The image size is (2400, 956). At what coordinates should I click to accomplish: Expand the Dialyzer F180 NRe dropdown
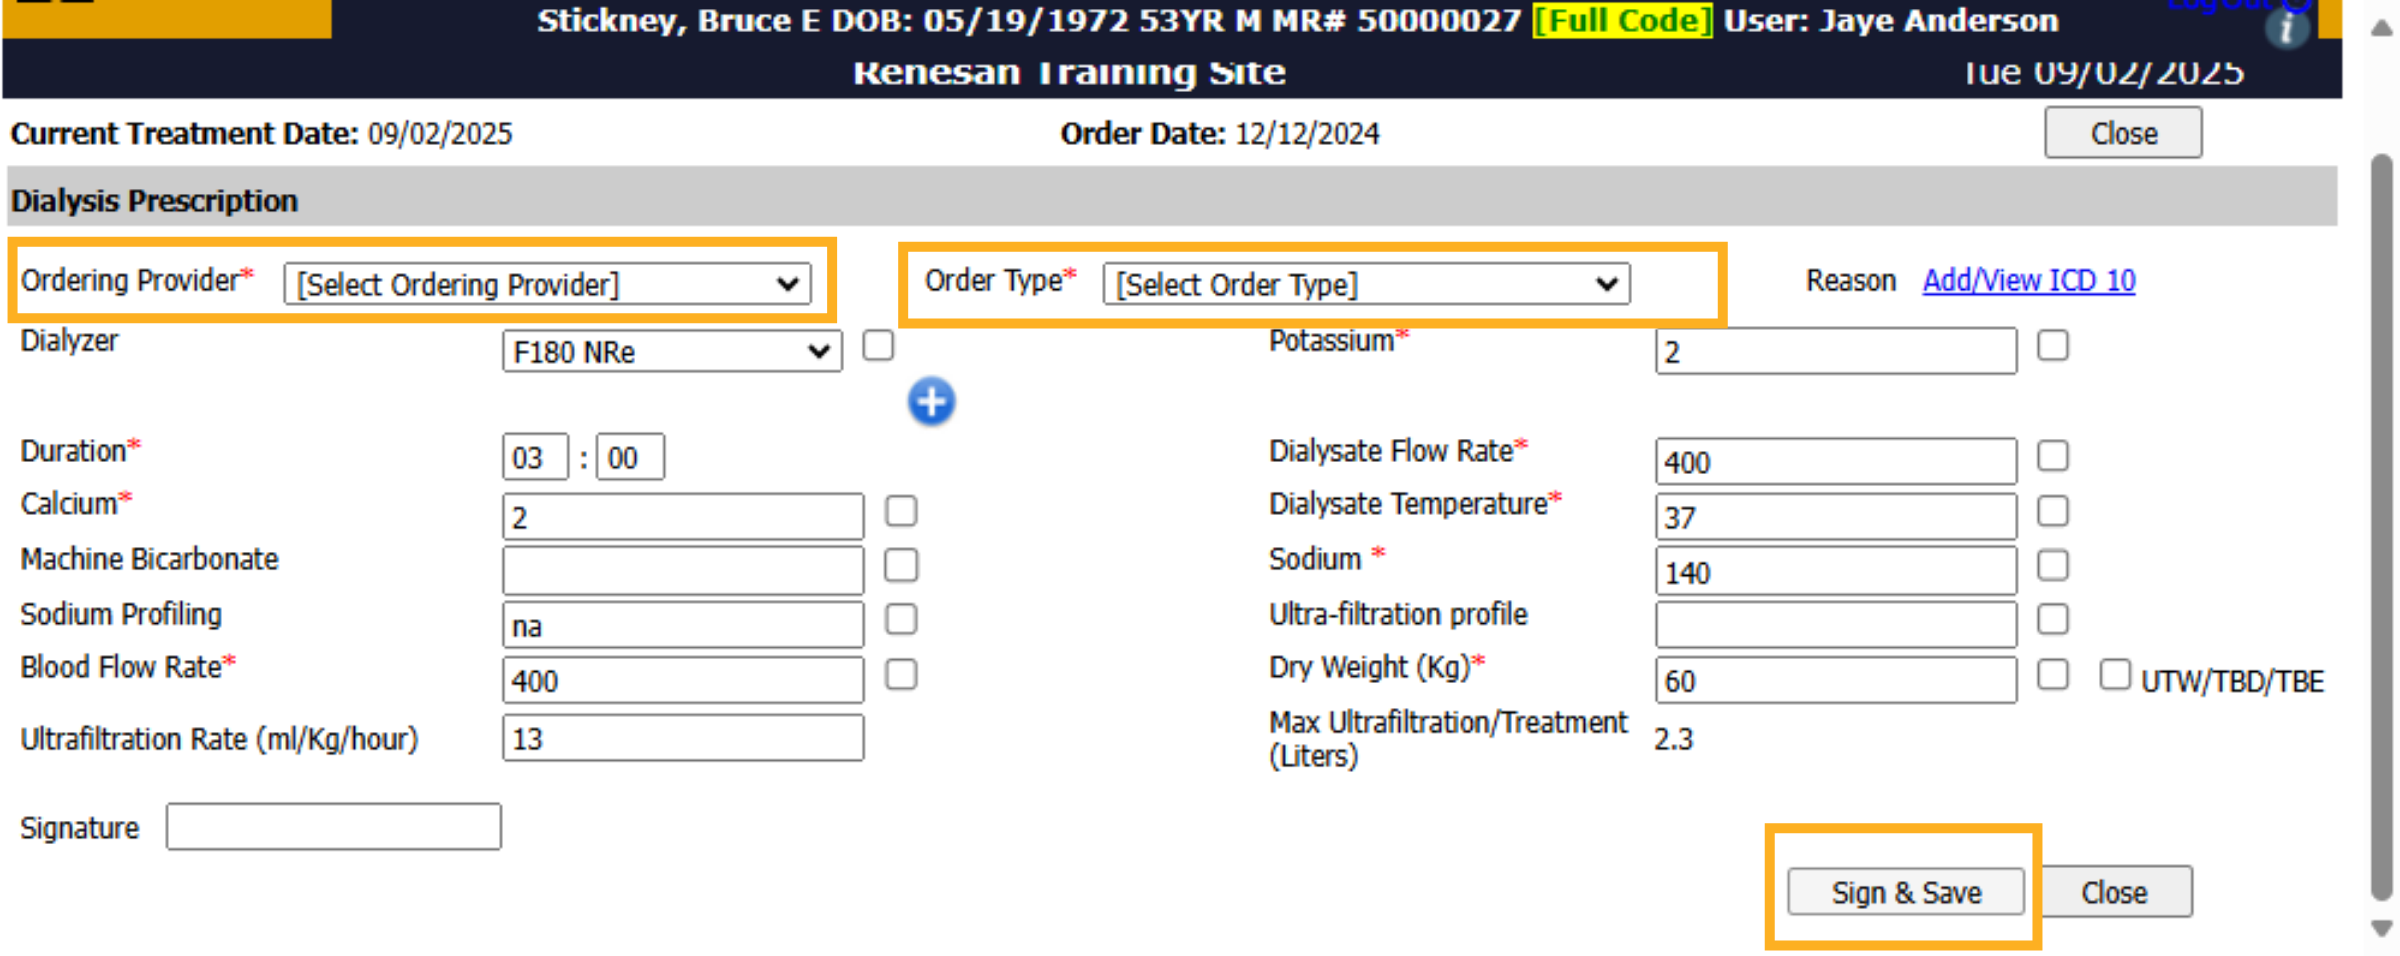point(672,351)
